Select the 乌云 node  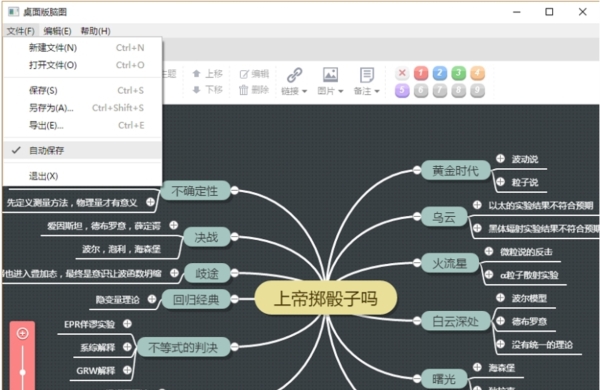(x=444, y=217)
